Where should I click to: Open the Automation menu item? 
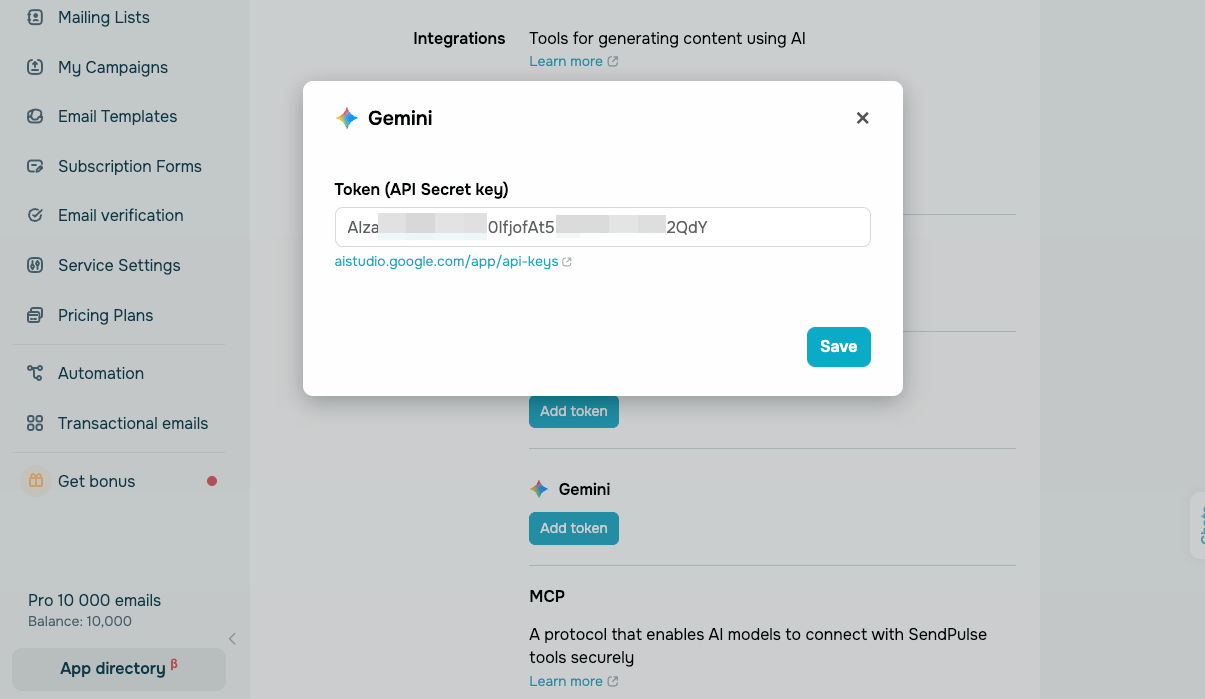point(101,373)
